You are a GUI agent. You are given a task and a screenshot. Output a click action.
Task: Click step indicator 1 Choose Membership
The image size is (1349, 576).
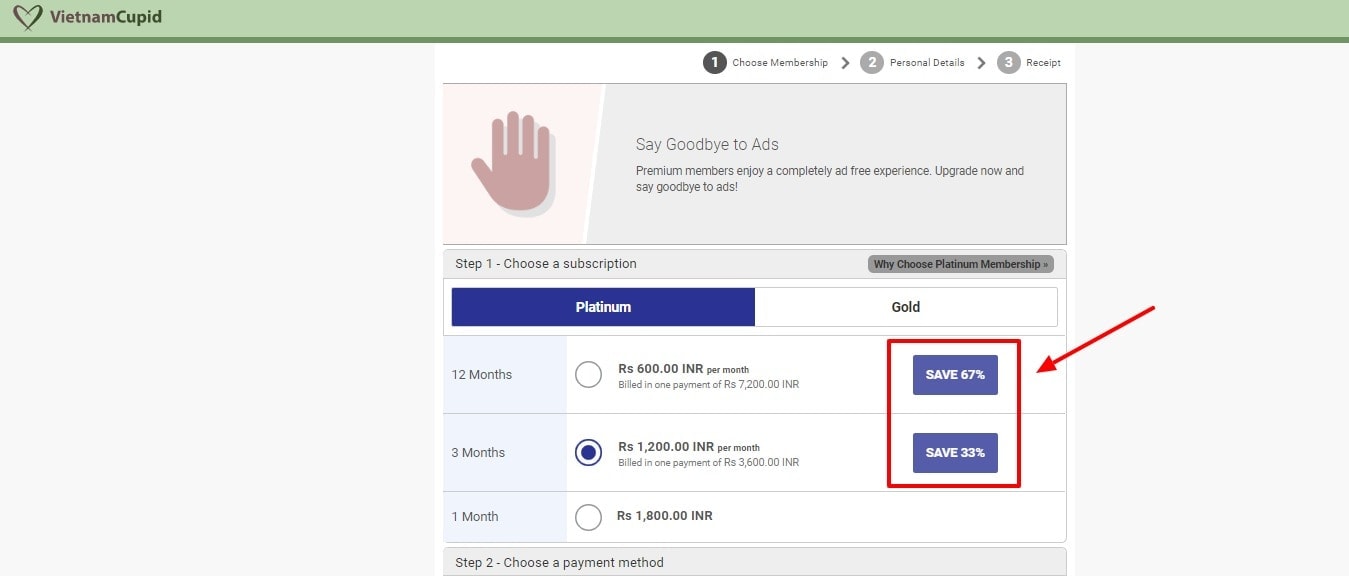tap(715, 62)
